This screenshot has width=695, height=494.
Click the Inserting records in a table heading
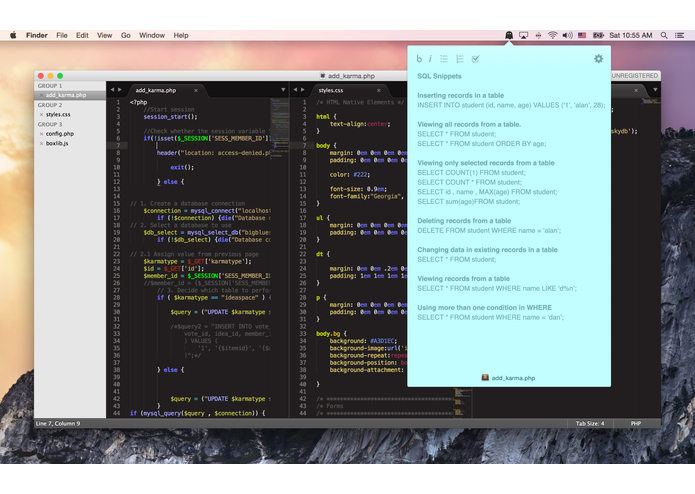pyautogui.click(x=461, y=95)
